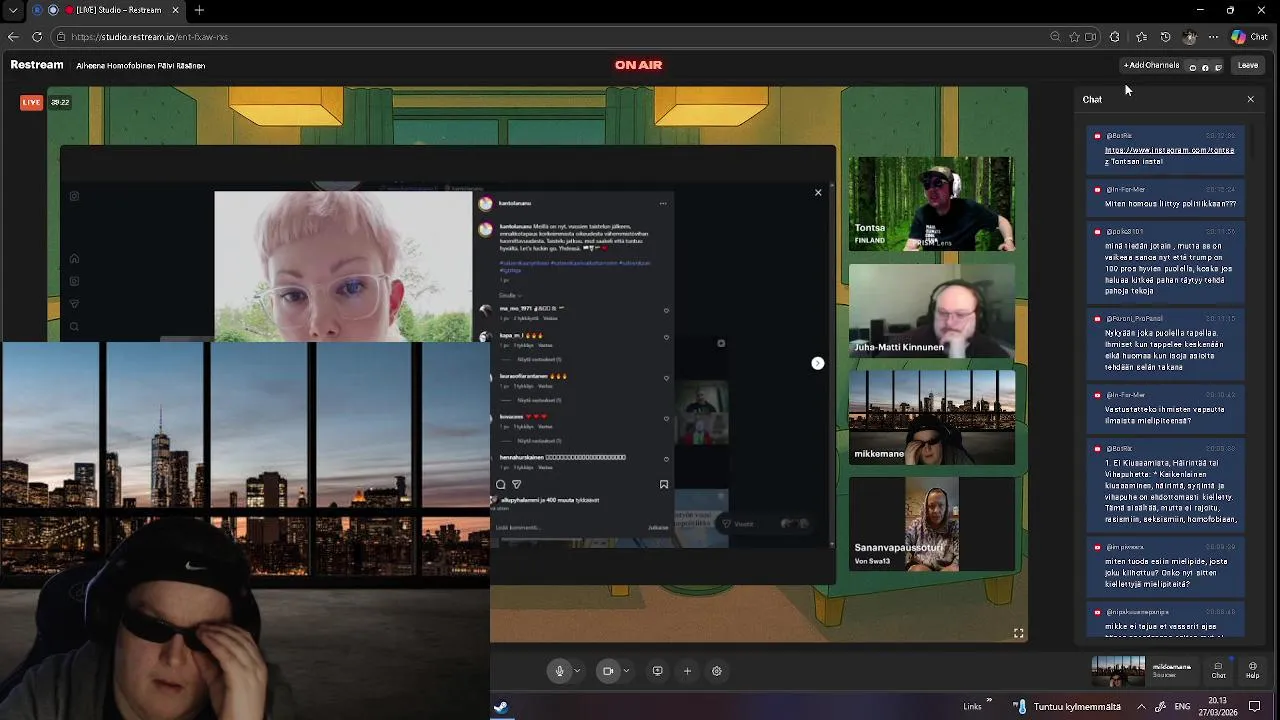Open studio settings gear icon
The width and height of the screenshot is (1280, 720).
[717, 671]
